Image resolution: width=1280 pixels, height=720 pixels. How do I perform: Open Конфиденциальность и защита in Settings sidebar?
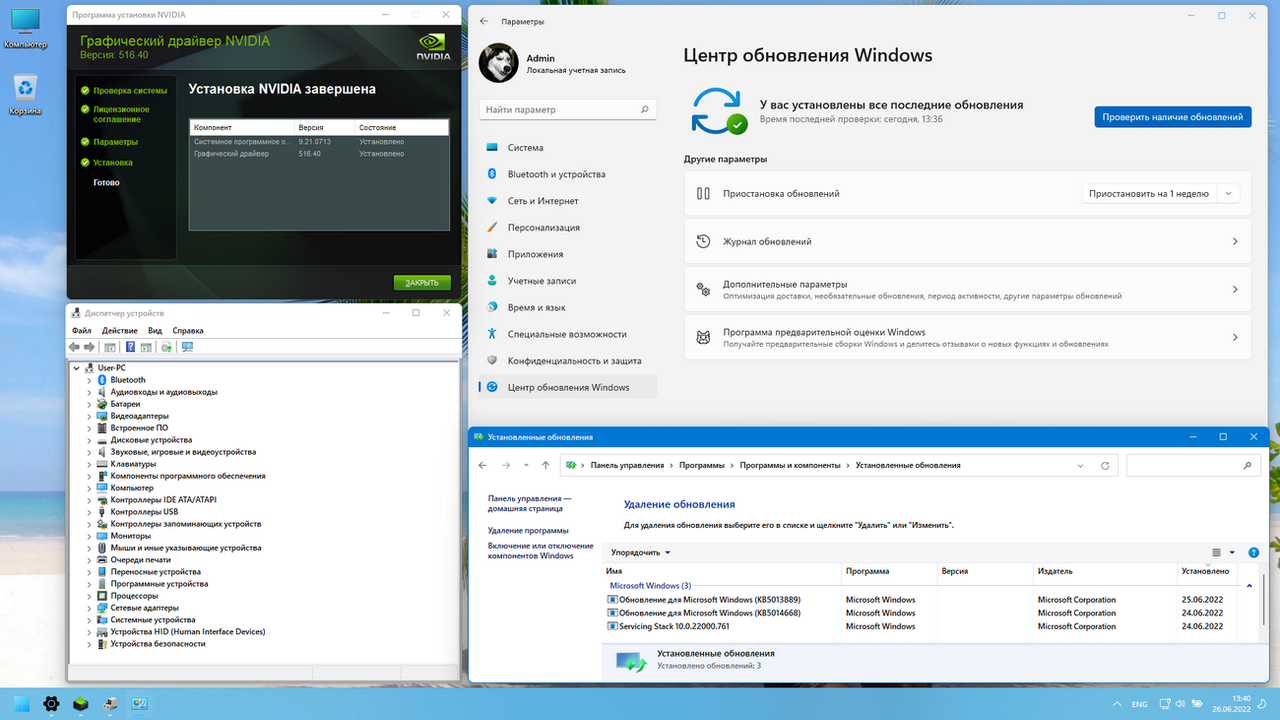[x=567, y=360]
